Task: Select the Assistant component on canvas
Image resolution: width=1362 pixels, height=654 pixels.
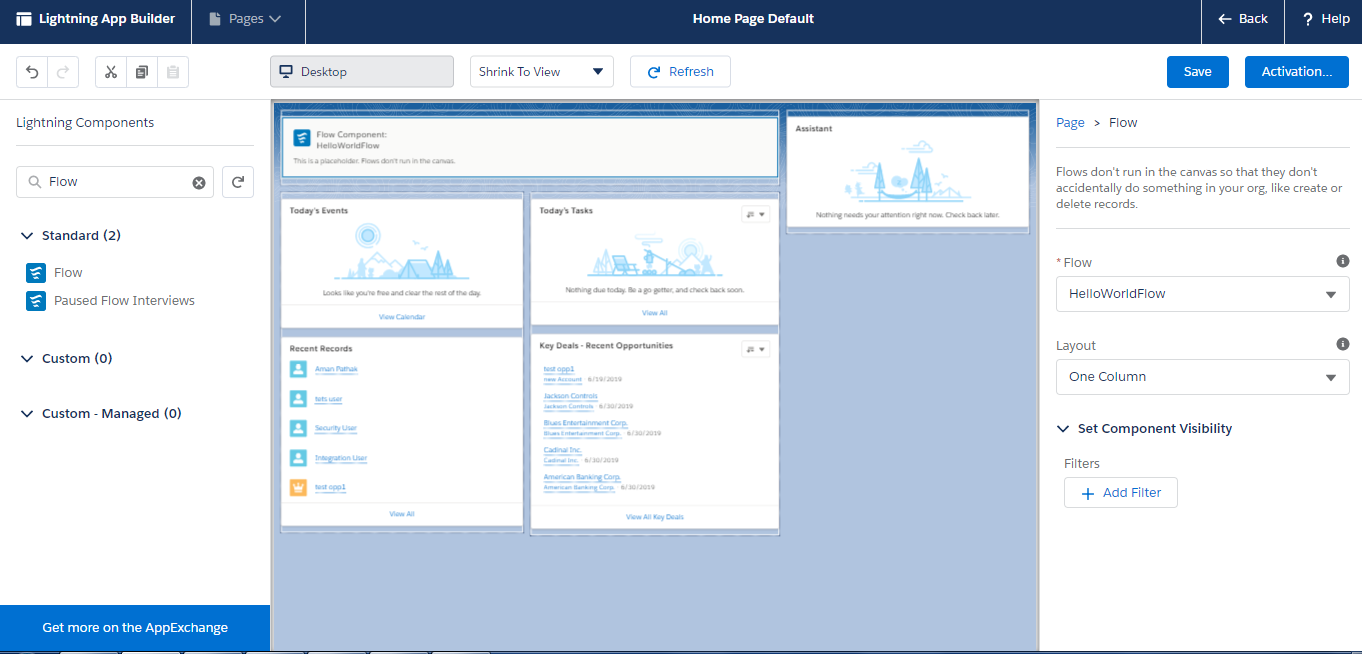Action: 908,172
